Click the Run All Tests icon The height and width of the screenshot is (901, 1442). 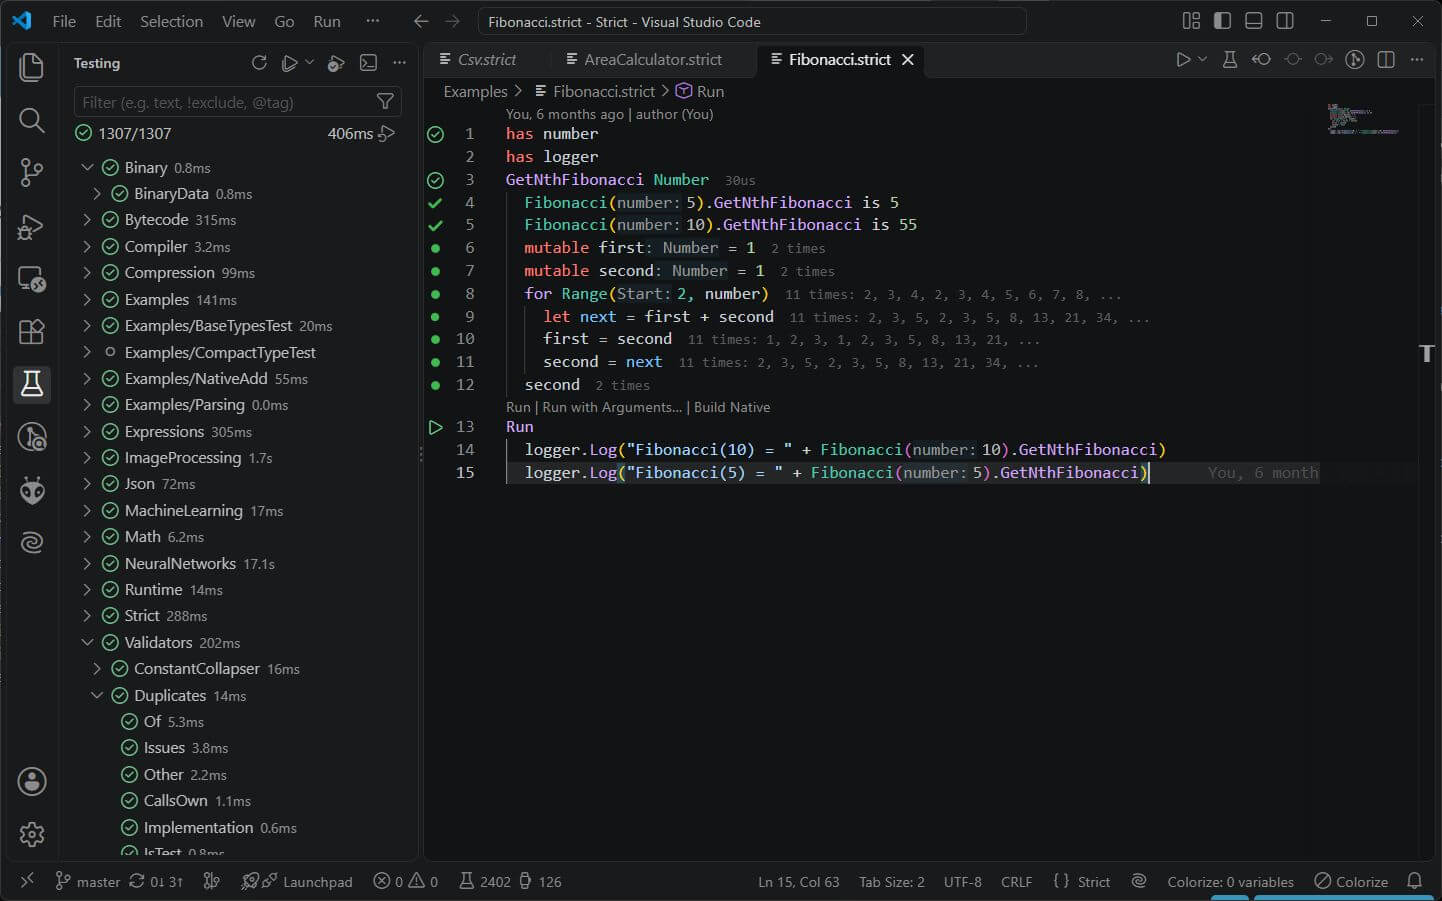(x=289, y=63)
